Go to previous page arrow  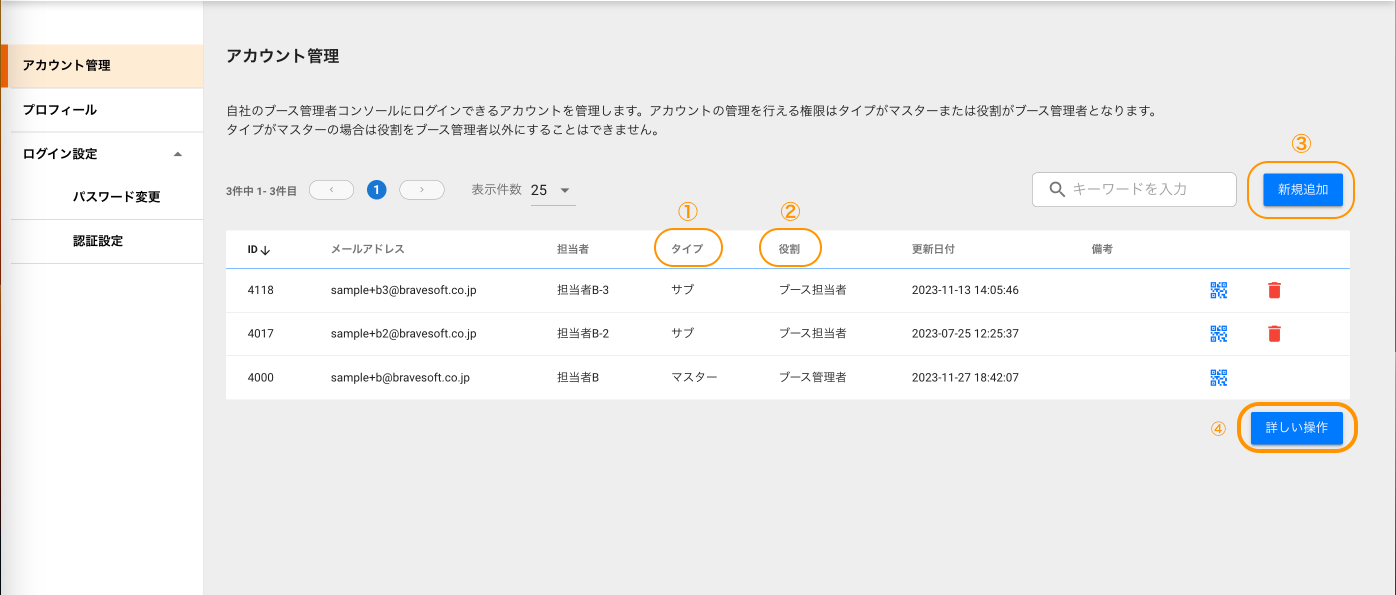point(331,190)
